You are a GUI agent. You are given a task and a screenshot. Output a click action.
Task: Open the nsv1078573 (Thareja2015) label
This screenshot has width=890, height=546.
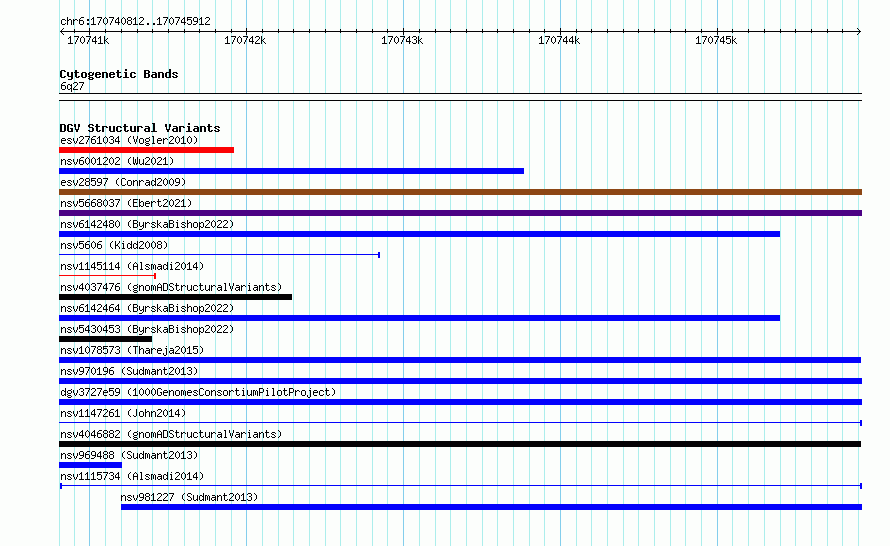(x=132, y=350)
